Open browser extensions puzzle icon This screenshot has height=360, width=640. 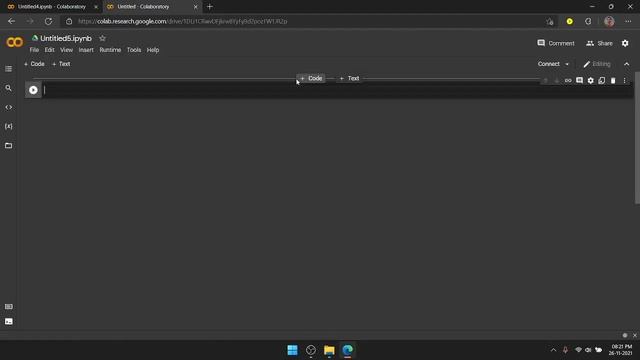[588, 21]
